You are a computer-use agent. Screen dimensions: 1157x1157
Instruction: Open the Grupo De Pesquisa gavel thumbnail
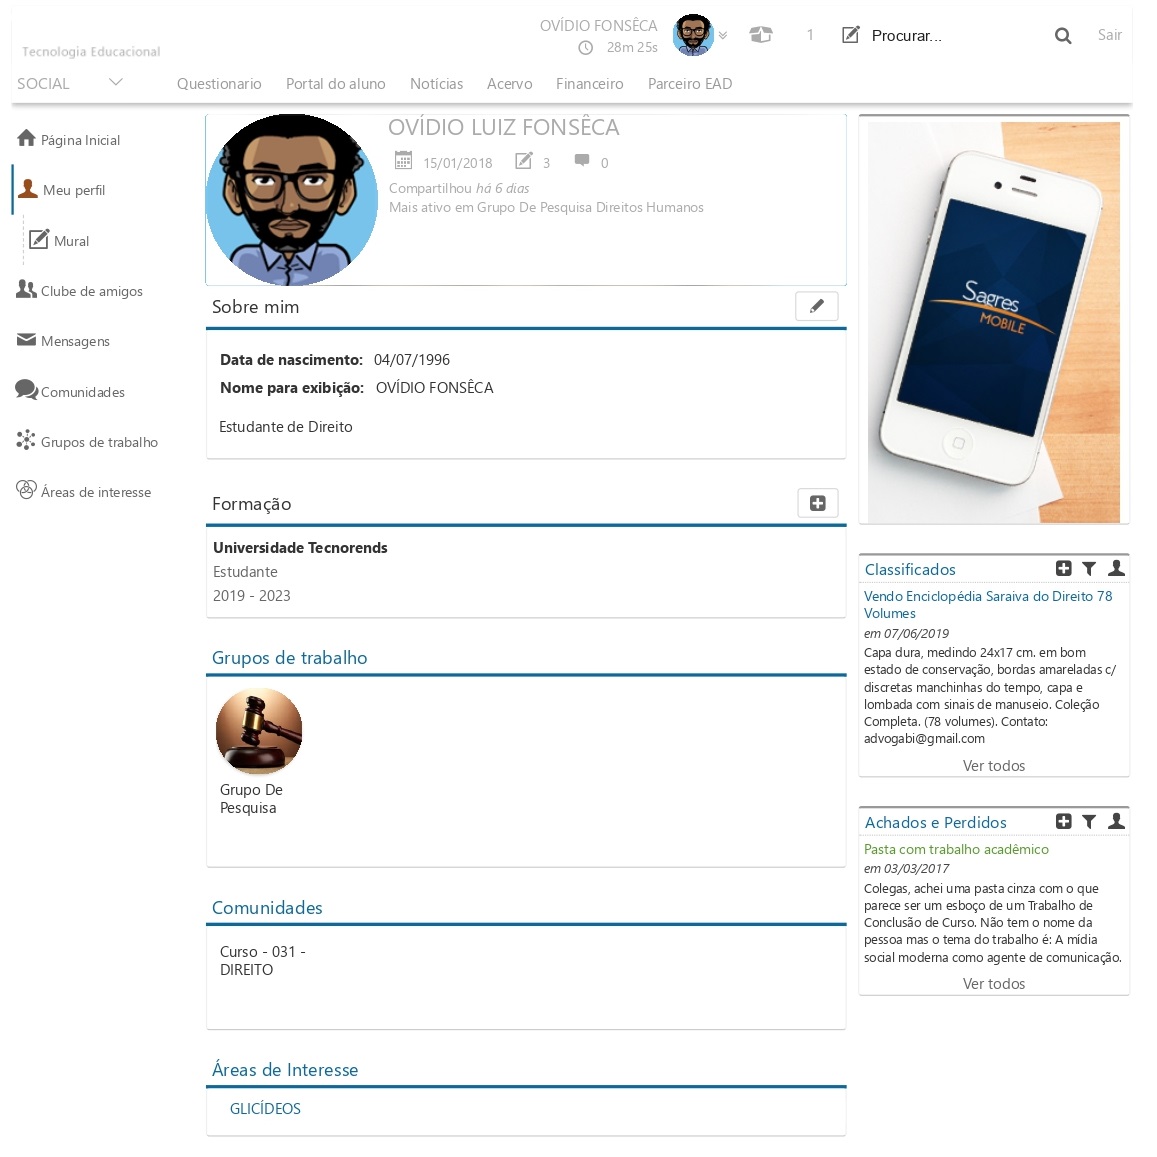coord(259,731)
